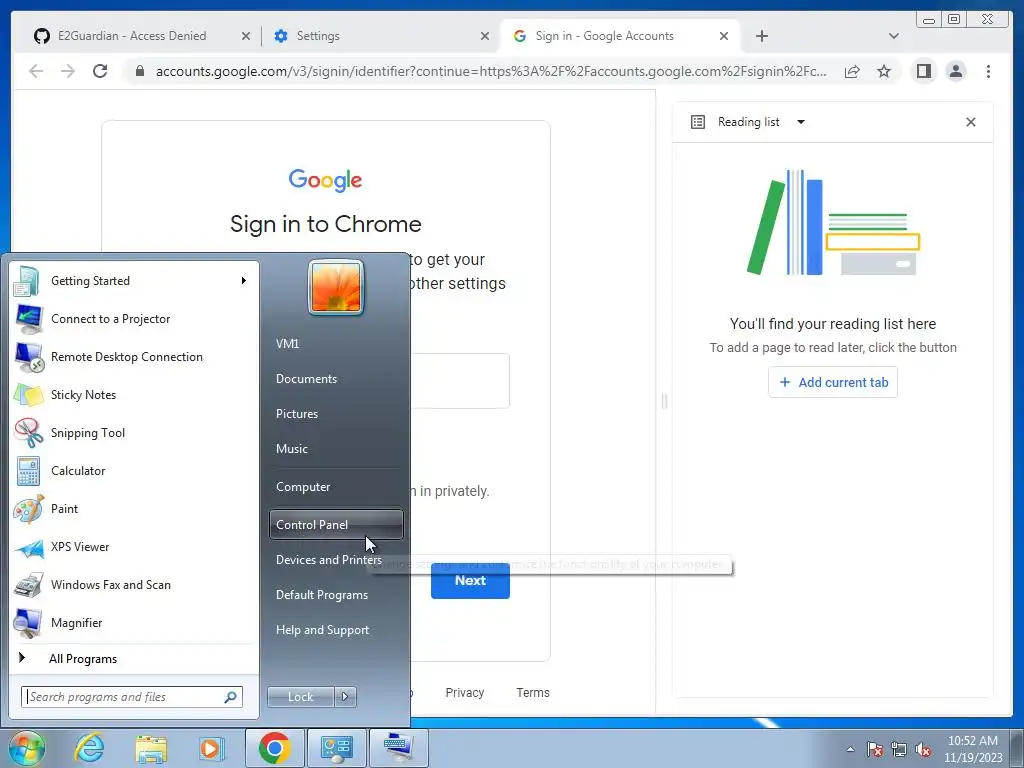Click the Chrome taskbar icon
1024x768 pixels.
tap(275, 748)
